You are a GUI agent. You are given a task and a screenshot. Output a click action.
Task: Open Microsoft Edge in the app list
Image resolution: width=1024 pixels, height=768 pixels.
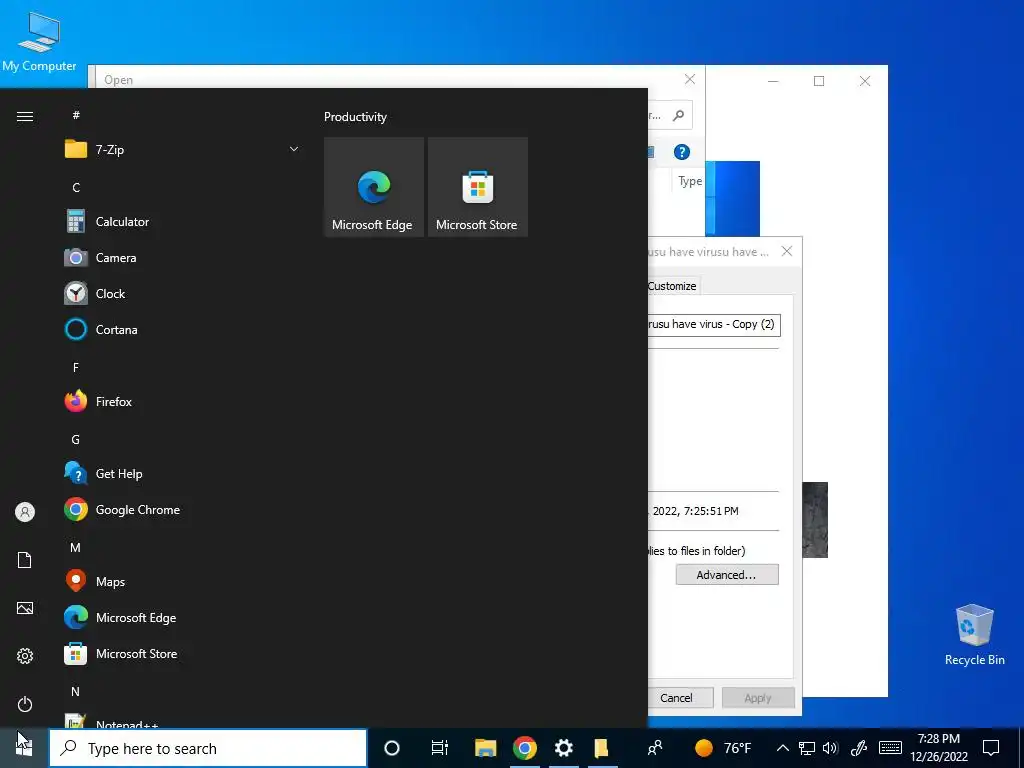click(182, 617)
